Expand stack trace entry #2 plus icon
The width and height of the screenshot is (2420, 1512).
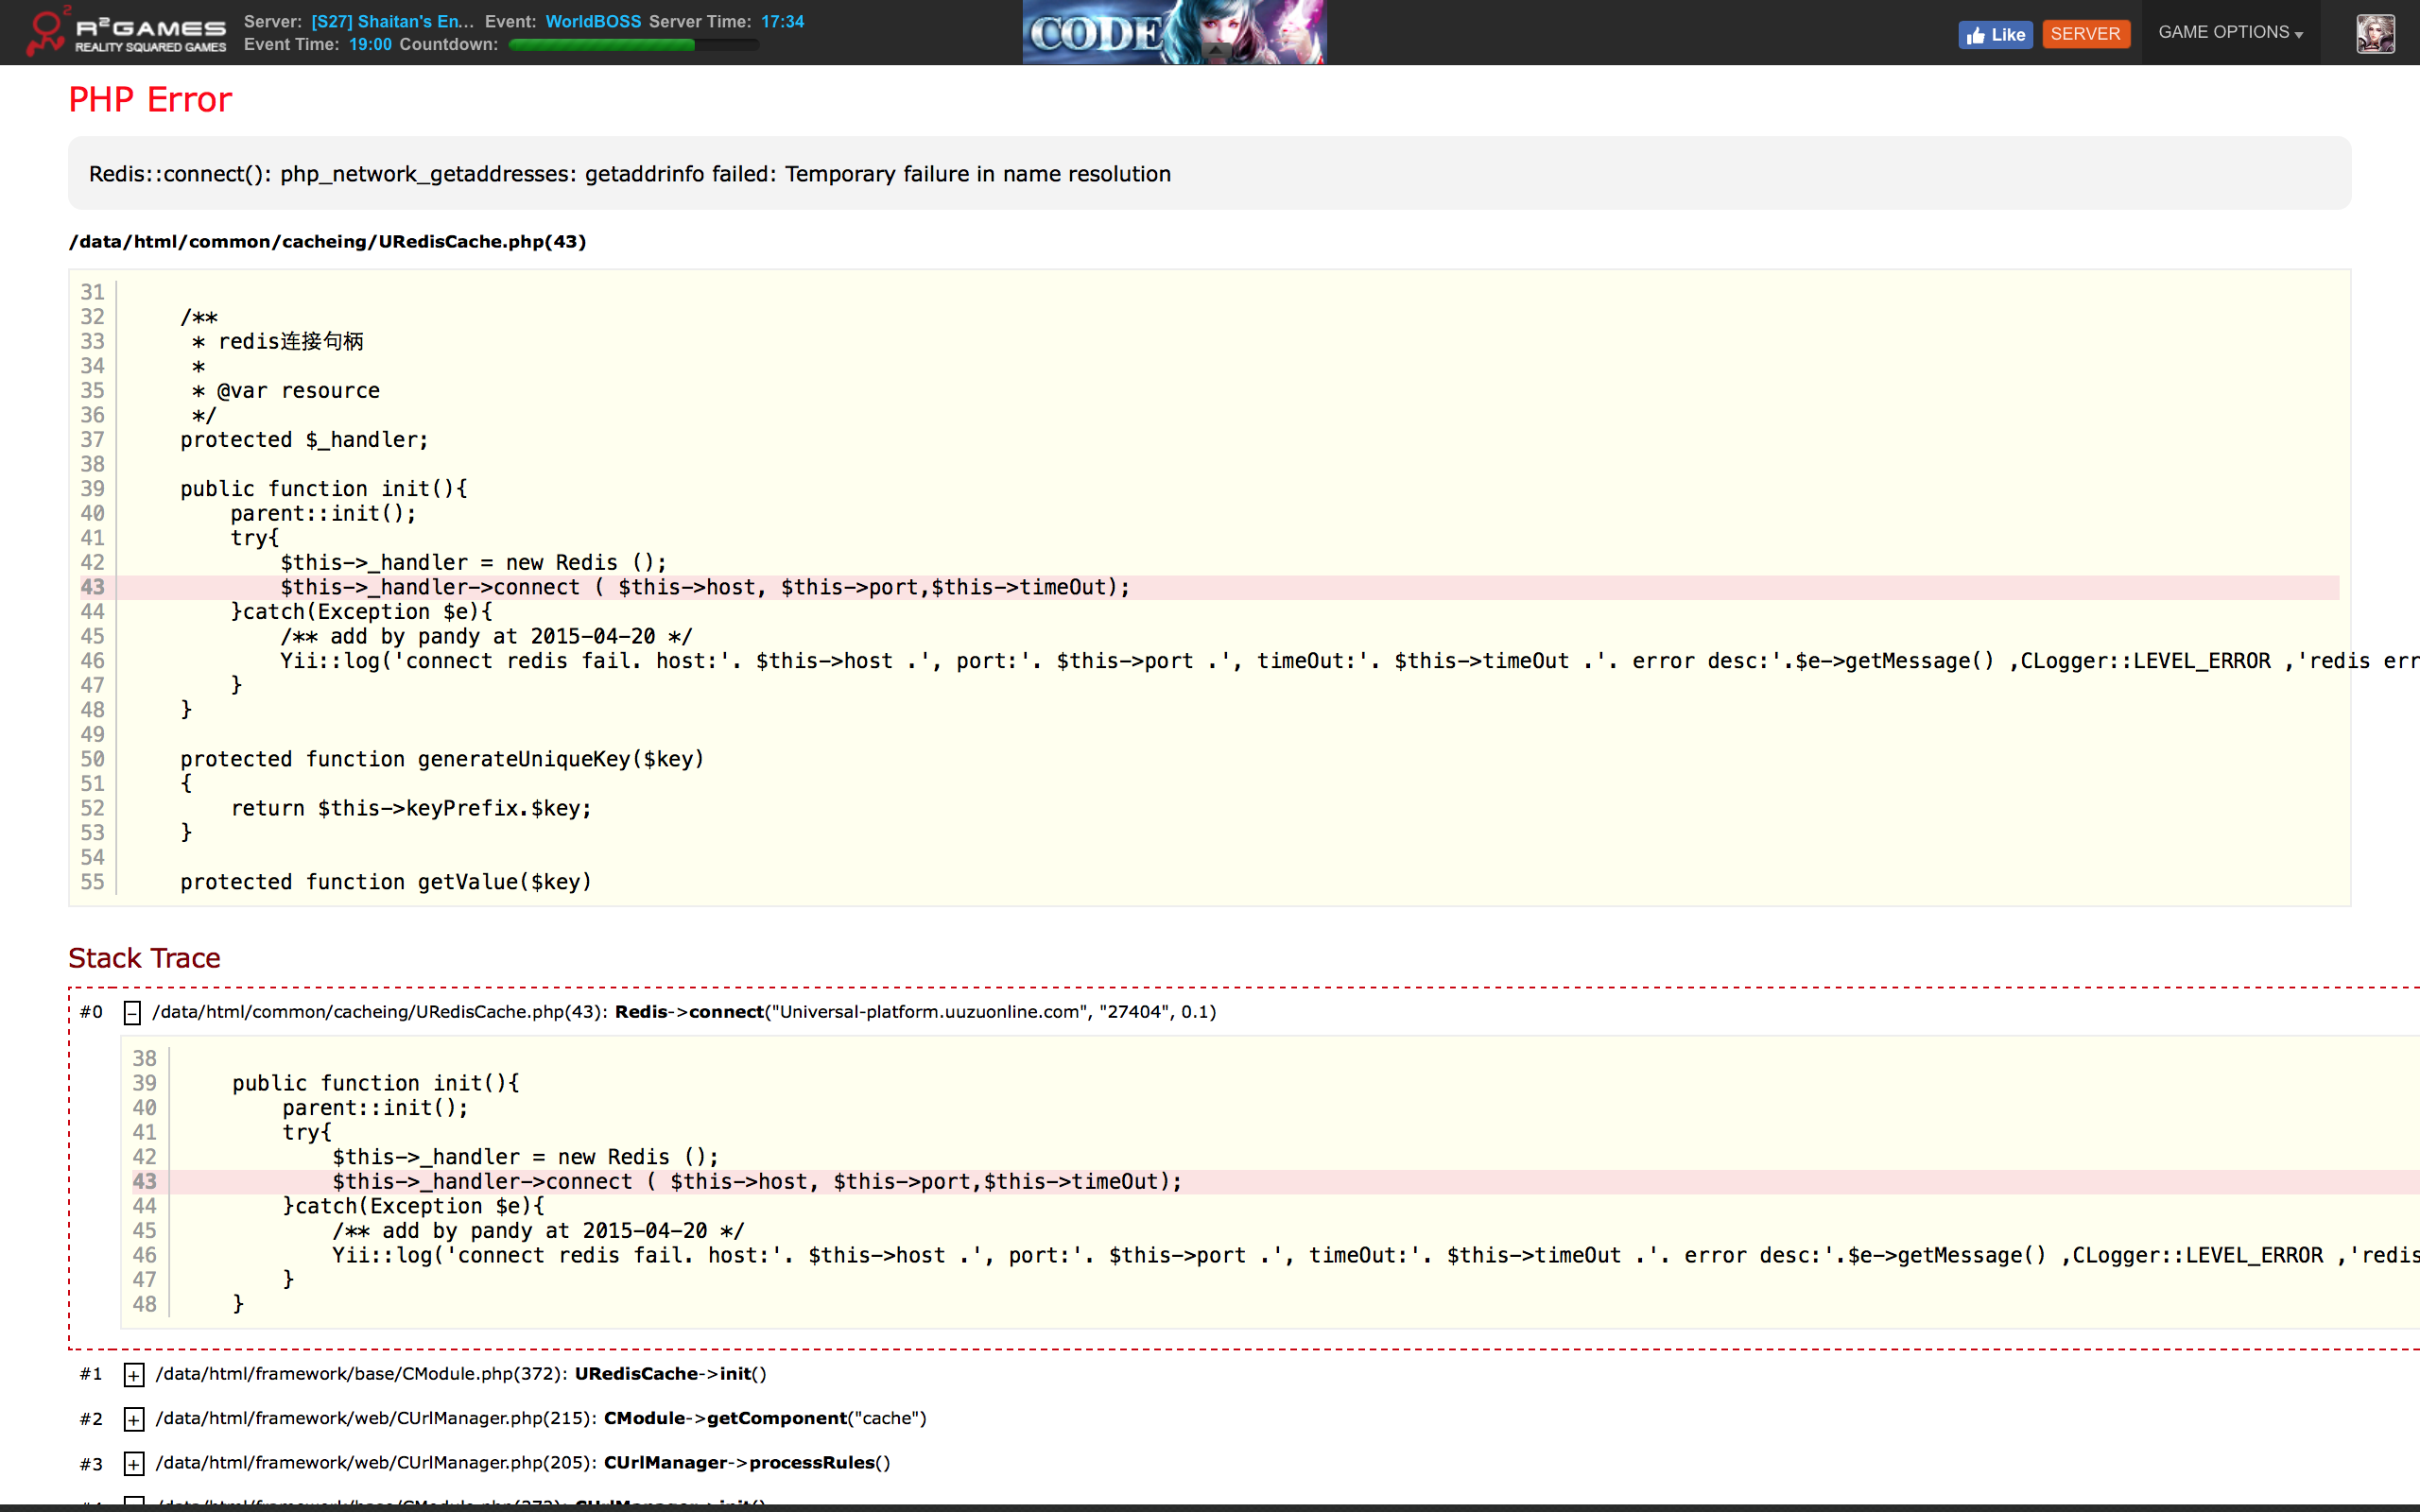[133, 1419]
